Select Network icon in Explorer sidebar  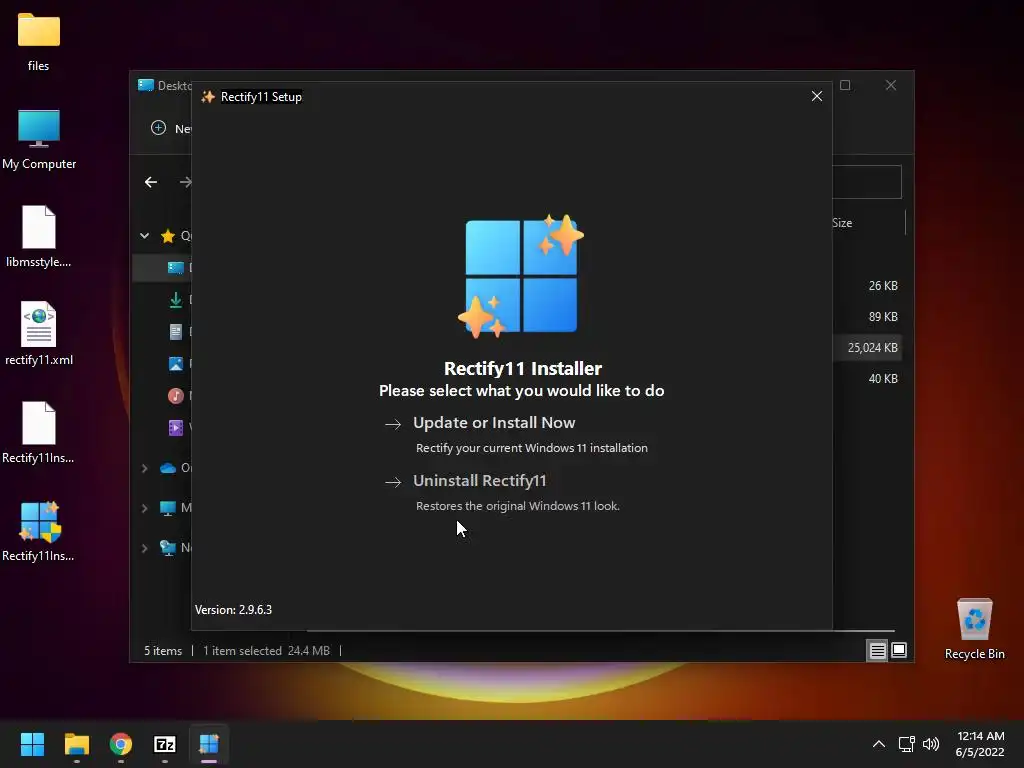(168, 548)
